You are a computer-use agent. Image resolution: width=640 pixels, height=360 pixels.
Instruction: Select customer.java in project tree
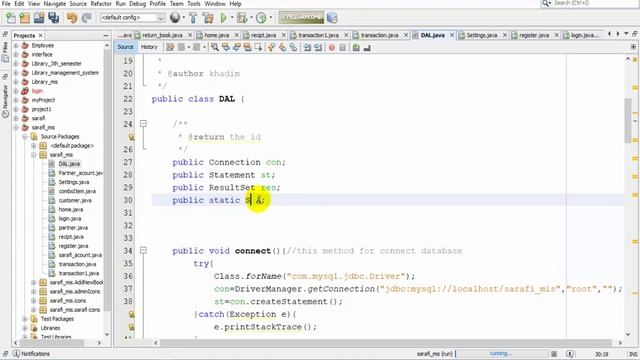[x=75, y=200]
